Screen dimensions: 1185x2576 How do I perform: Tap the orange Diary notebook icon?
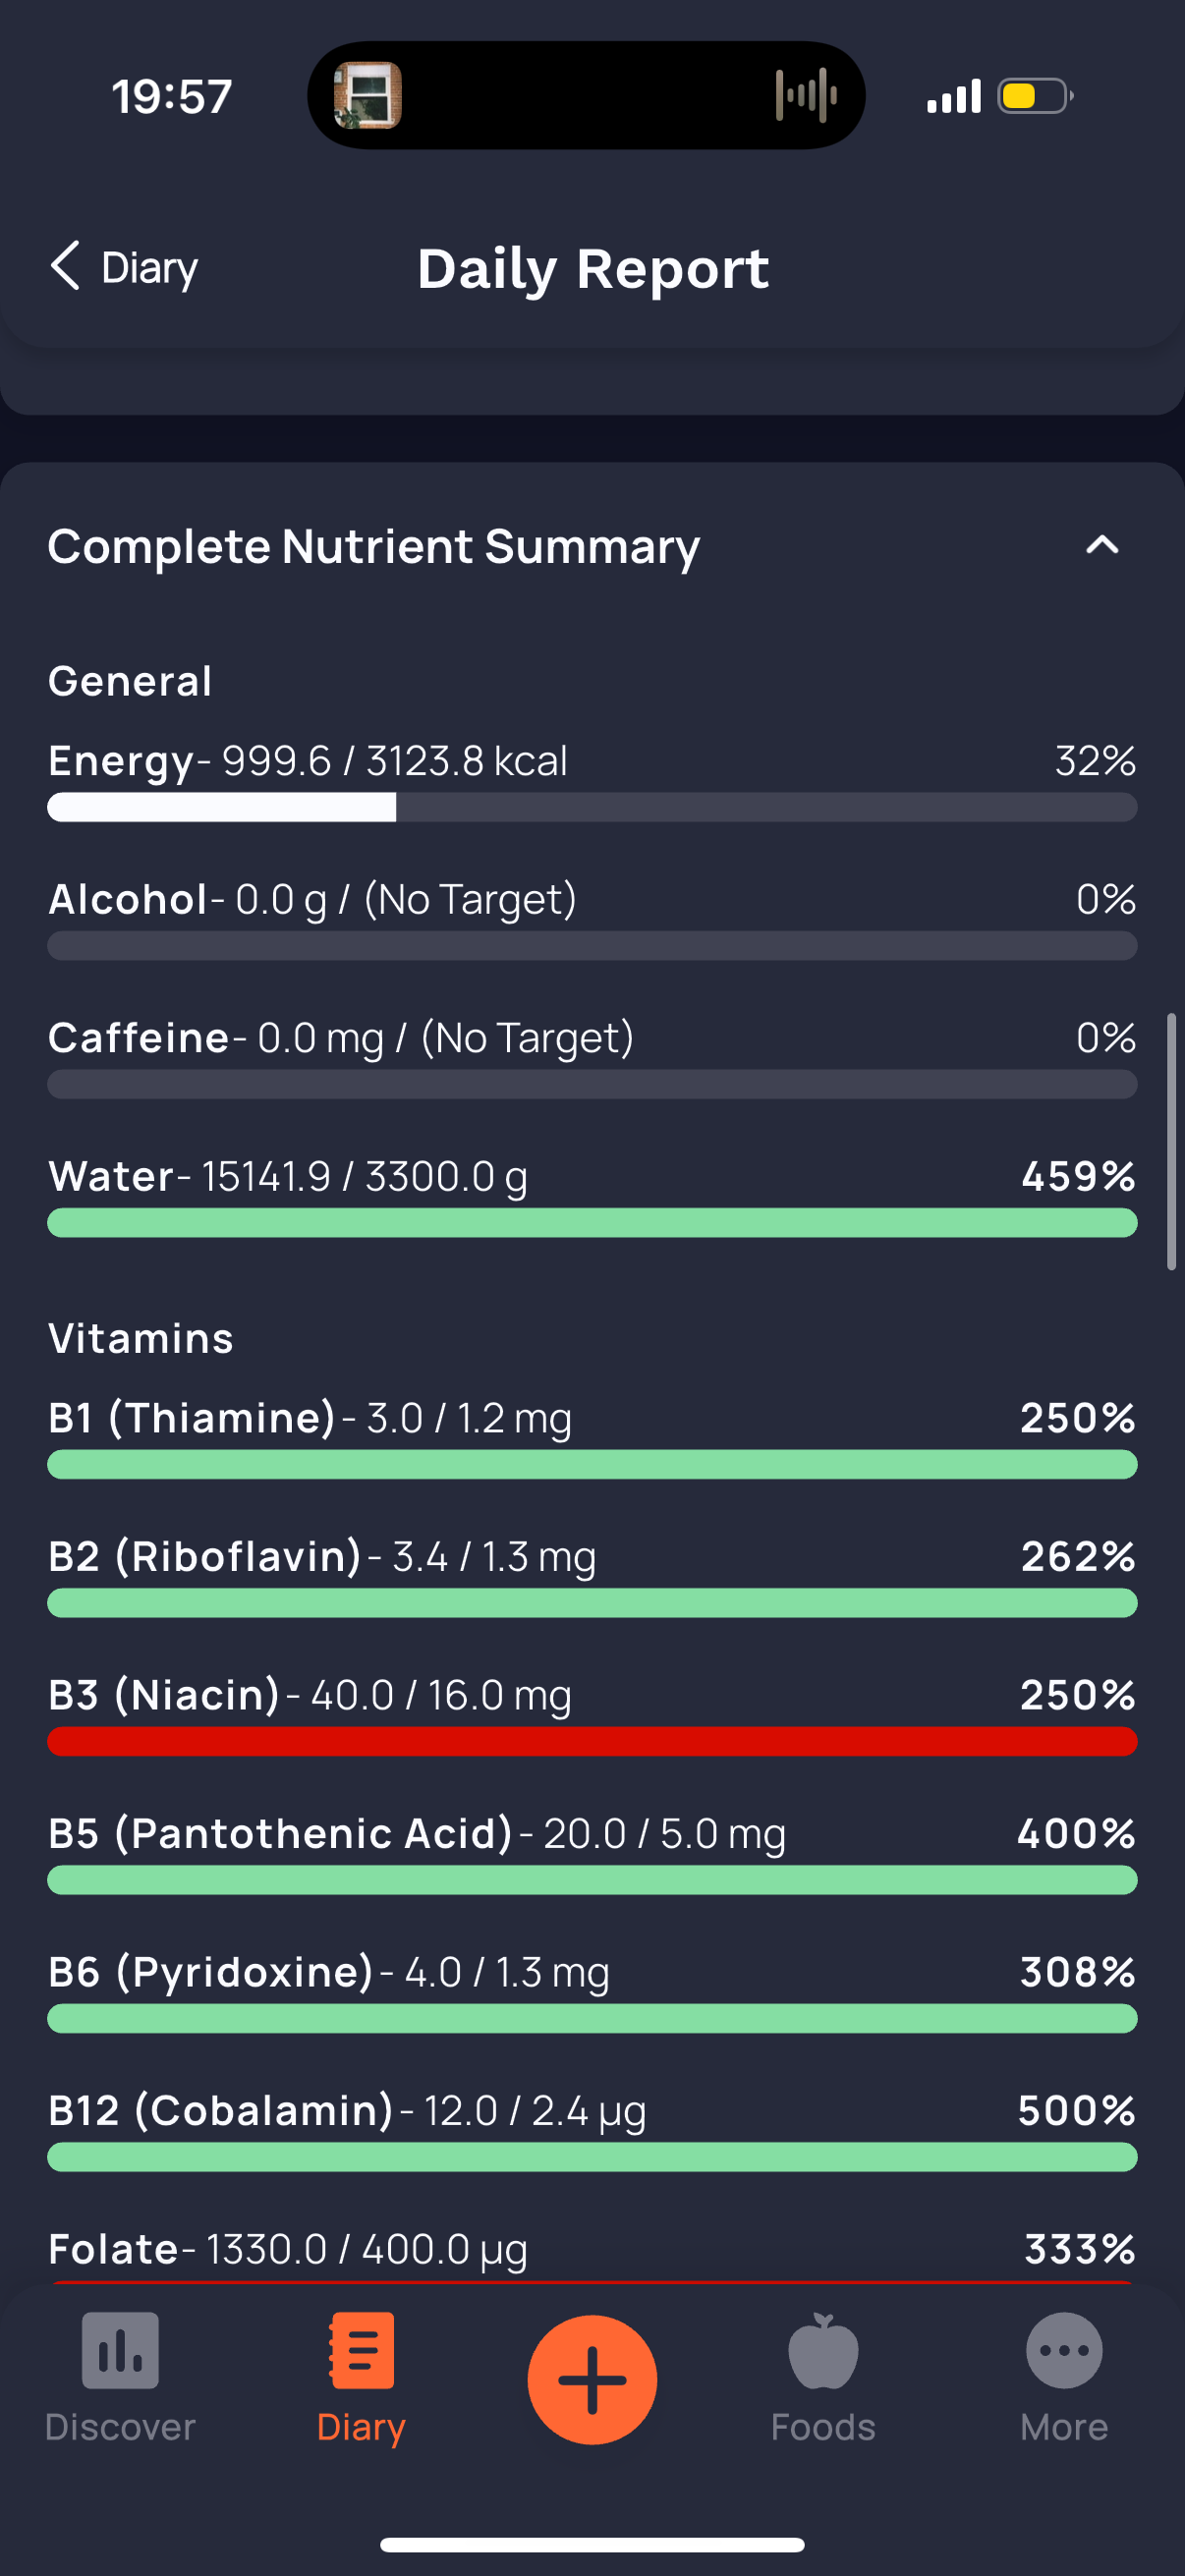361,2350
